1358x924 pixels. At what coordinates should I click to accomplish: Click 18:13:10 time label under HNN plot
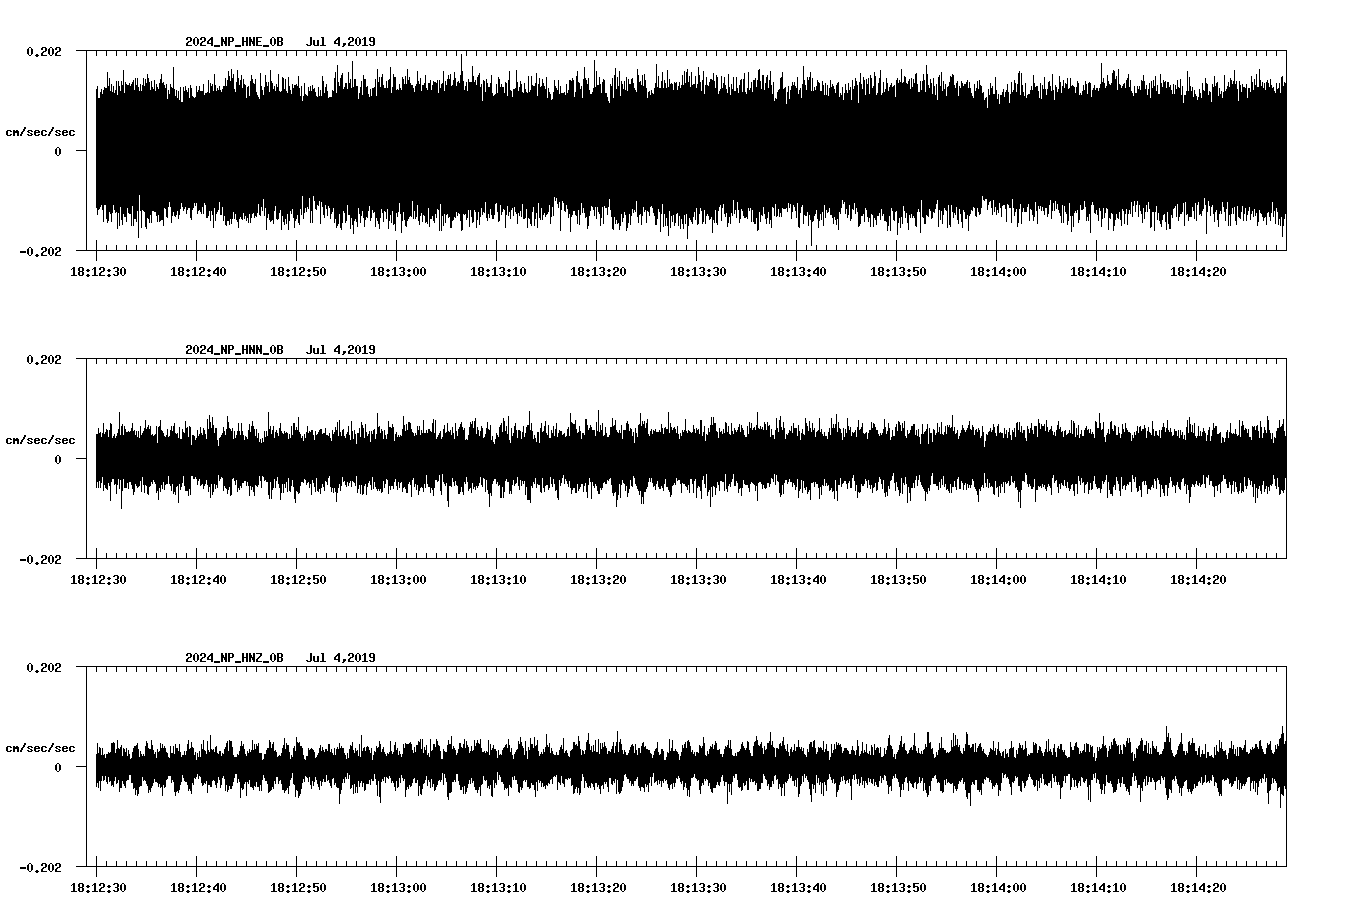pyautogui.click(x=498, y=579)
